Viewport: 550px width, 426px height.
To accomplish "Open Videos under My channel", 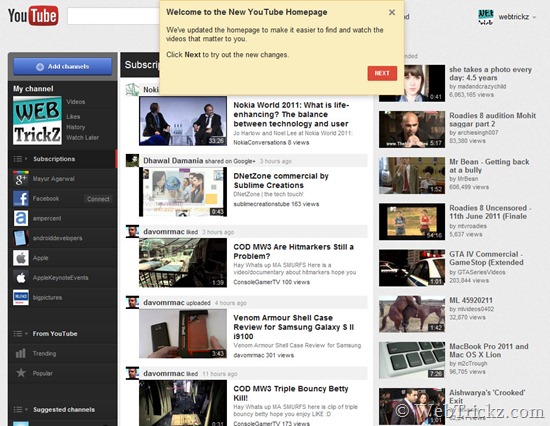I will (x=76, y=102).
